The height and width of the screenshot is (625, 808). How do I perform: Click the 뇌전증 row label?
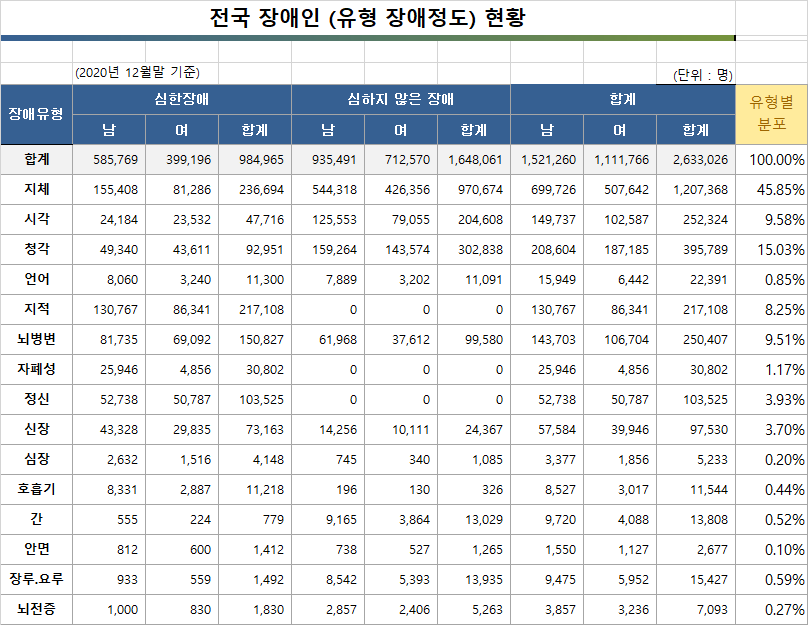(x=36, y=609)
